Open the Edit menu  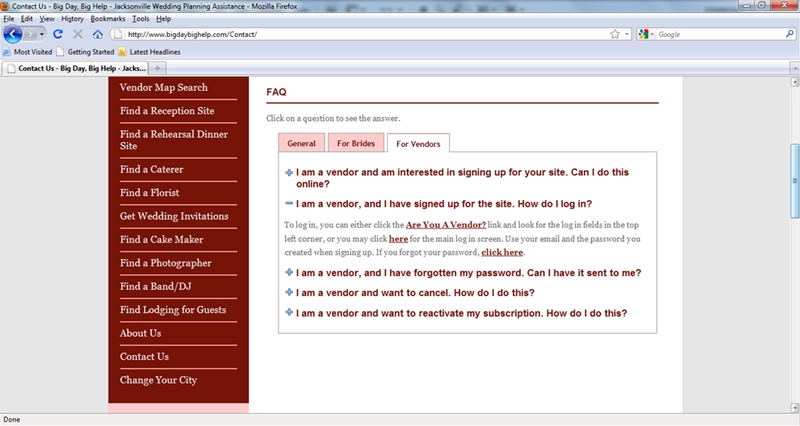click(x=27, y=19)
